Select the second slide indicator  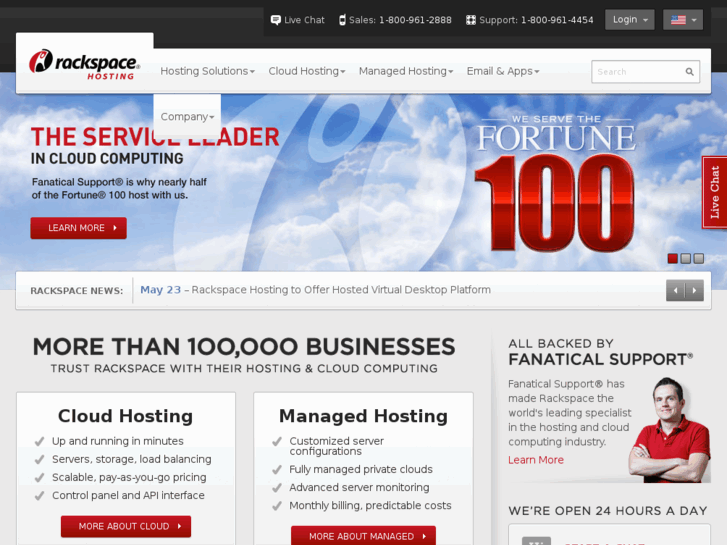[x=686, y=258]
